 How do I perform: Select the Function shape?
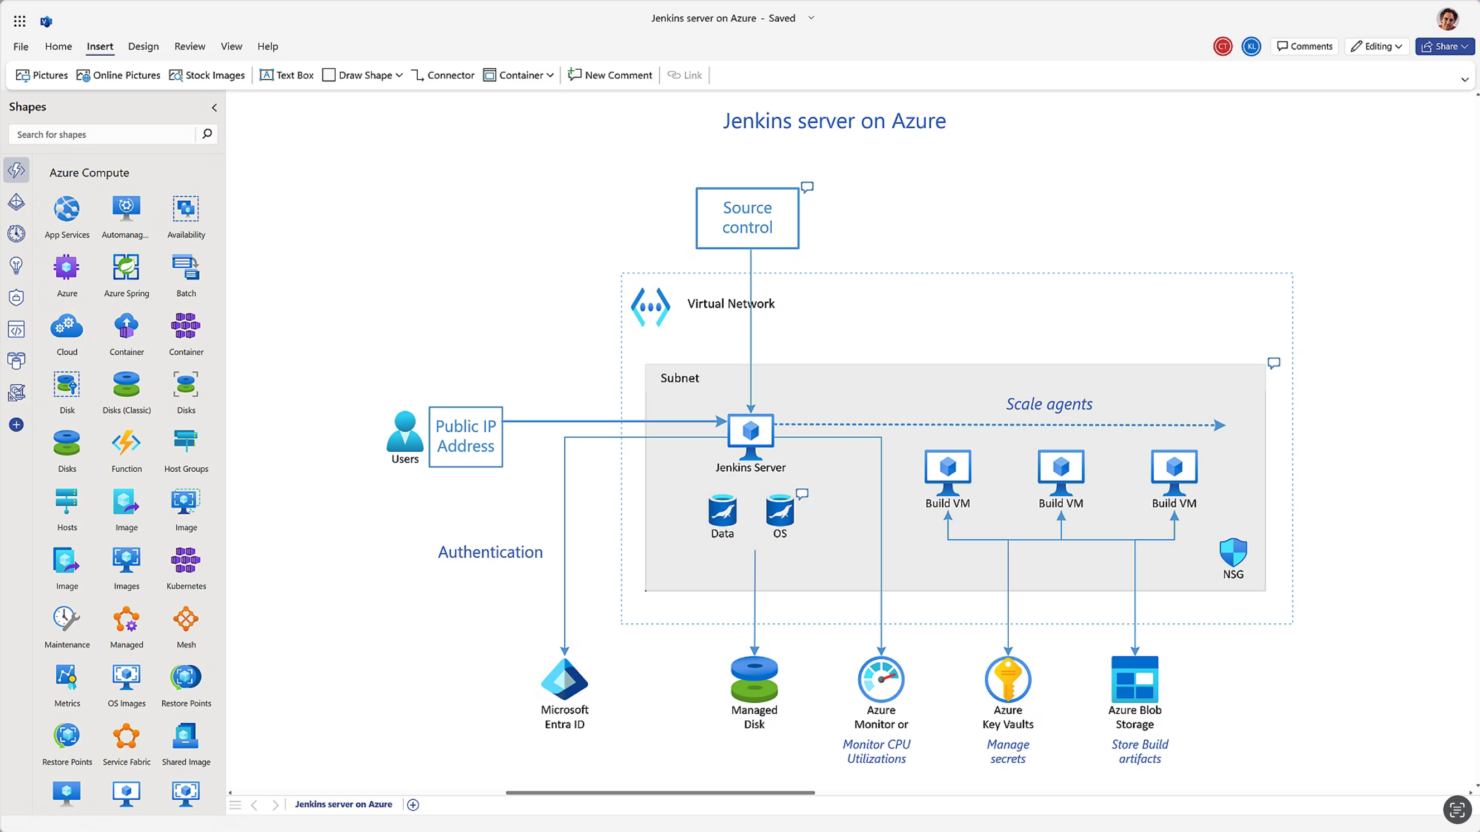126,445
